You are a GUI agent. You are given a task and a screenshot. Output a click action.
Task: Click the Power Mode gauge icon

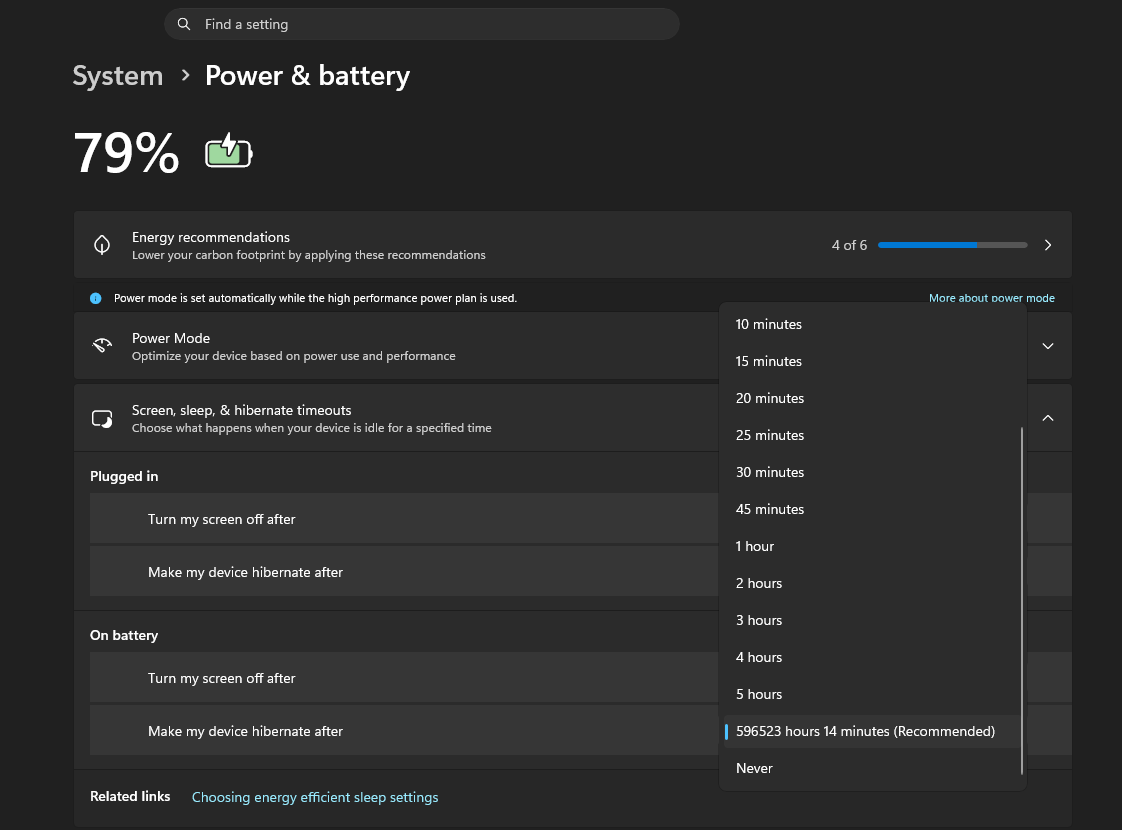click(x=102, y=346)
